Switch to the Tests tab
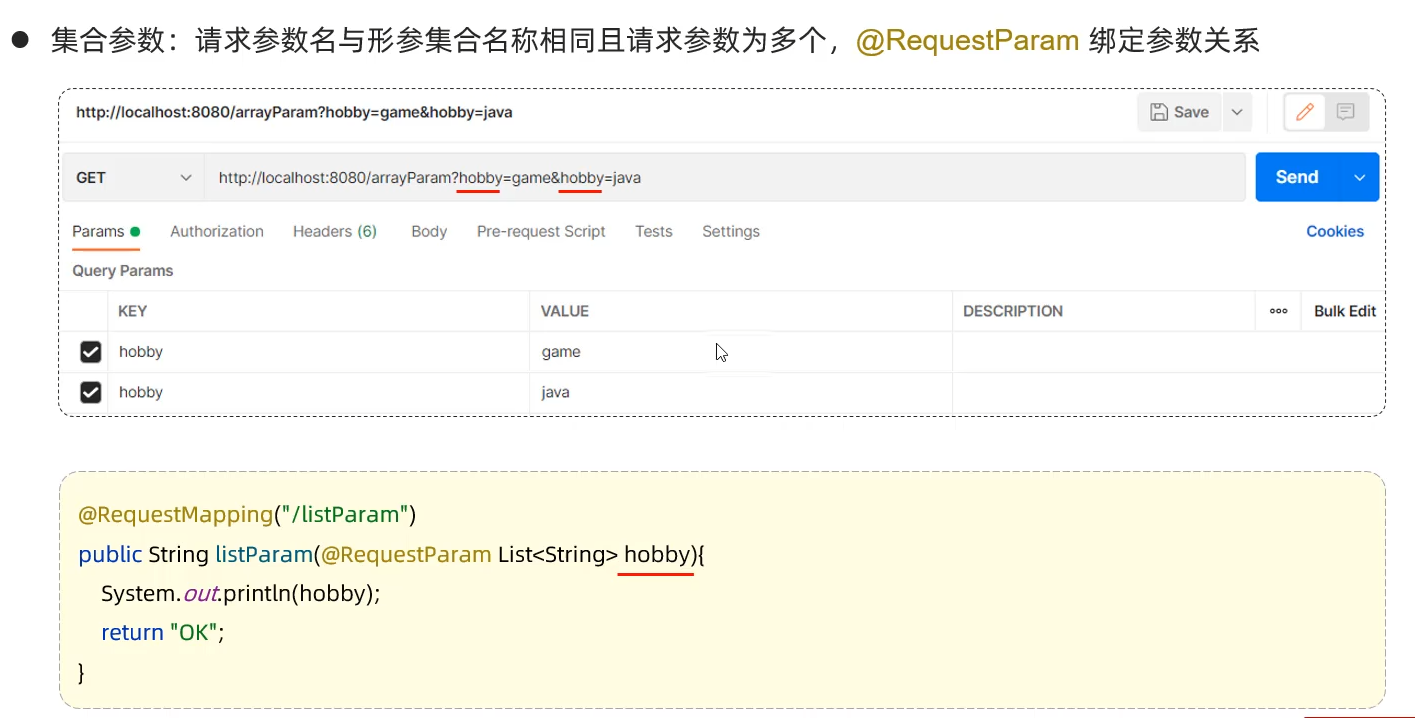This screenshot has height=718, width=1415. [x=653, y=231]
